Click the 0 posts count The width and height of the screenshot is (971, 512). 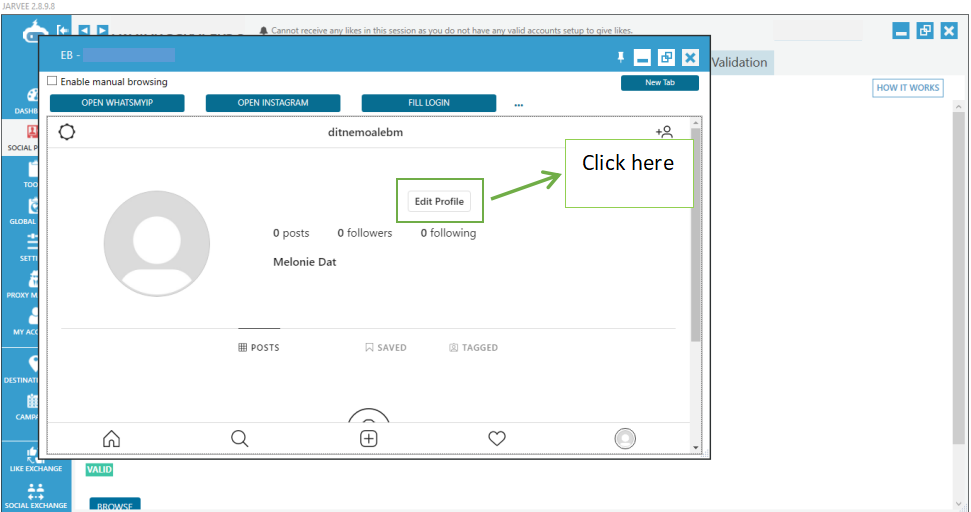click(x=291, y=233)
